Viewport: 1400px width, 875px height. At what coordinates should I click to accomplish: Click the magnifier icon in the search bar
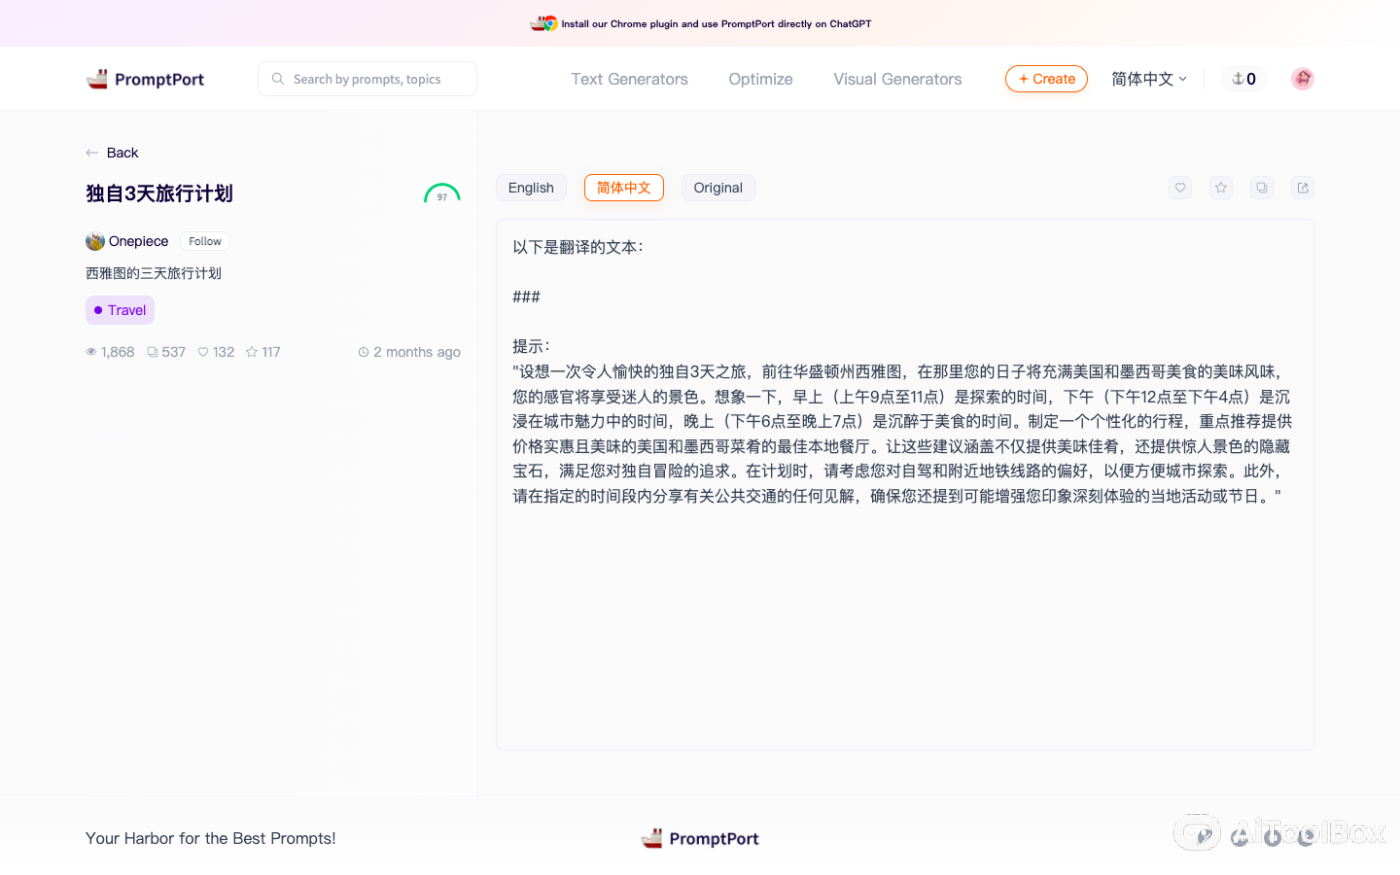277,78
